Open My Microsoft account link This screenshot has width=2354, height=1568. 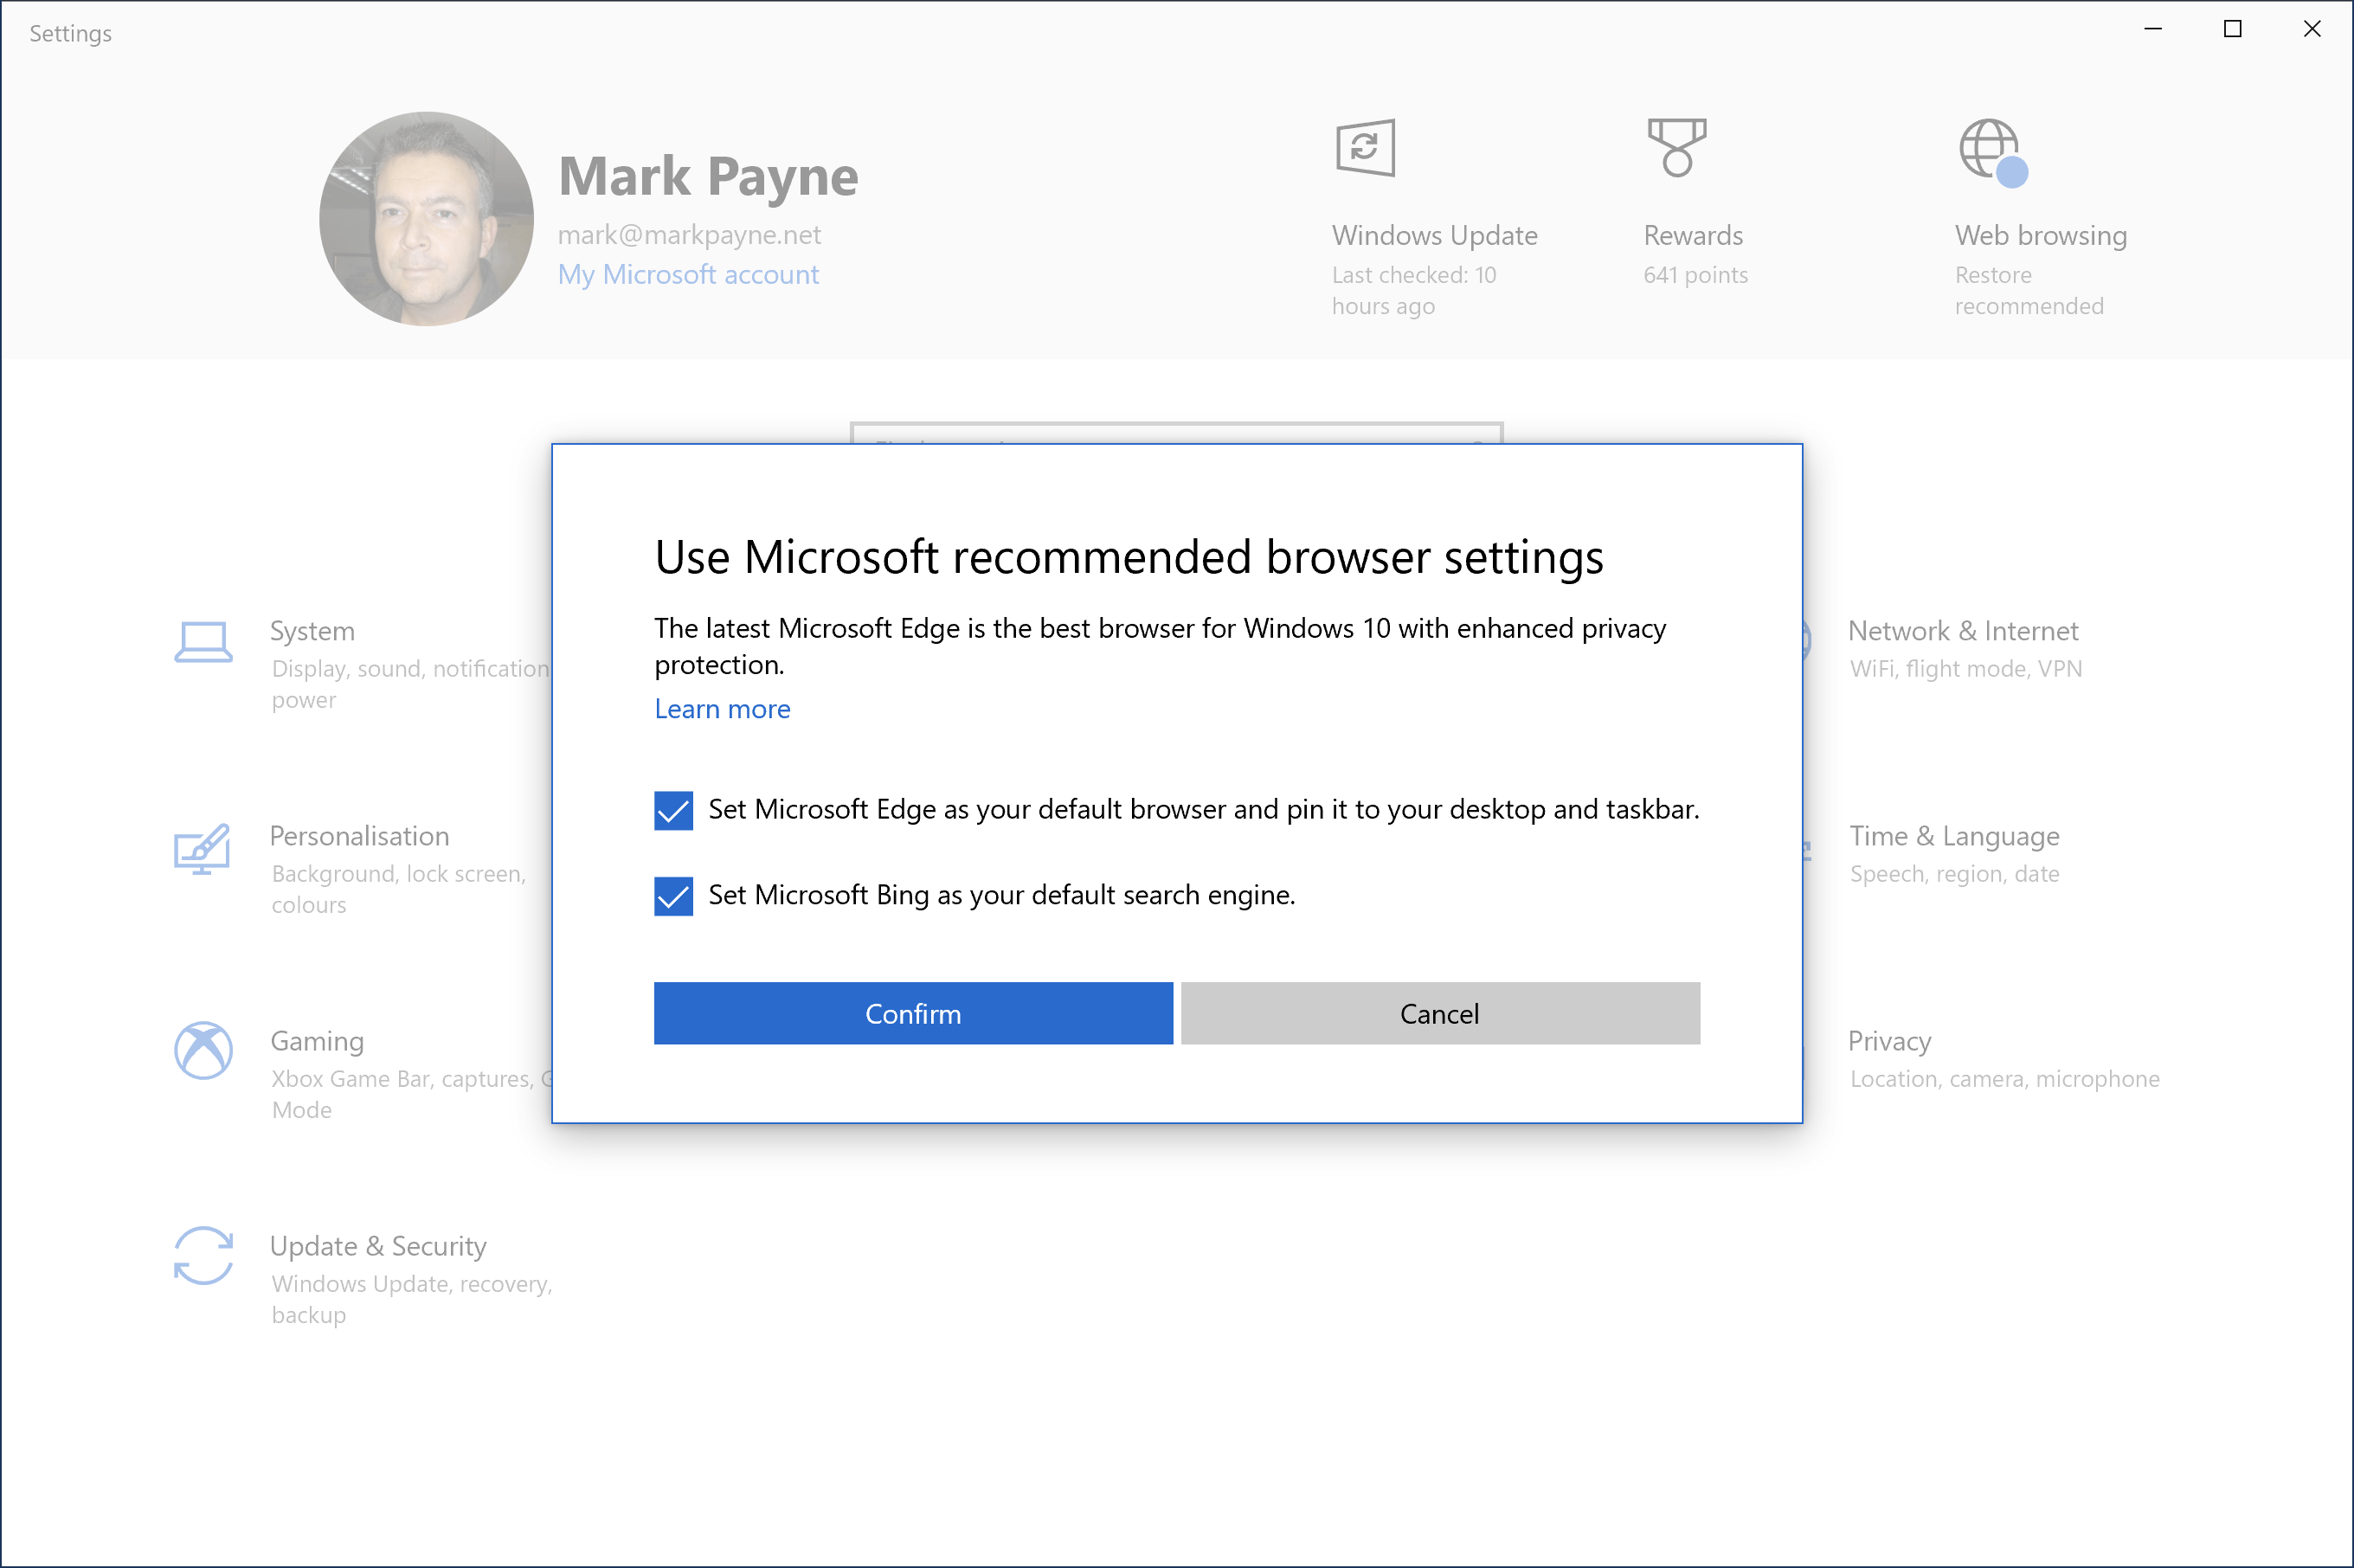click(688, 275)
